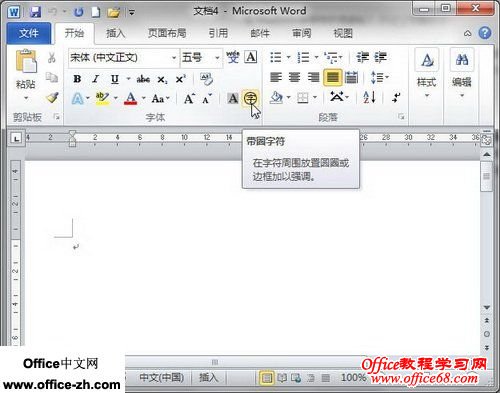Toggle Justify alignment button

pyautogui.click(x=332, y=77)
